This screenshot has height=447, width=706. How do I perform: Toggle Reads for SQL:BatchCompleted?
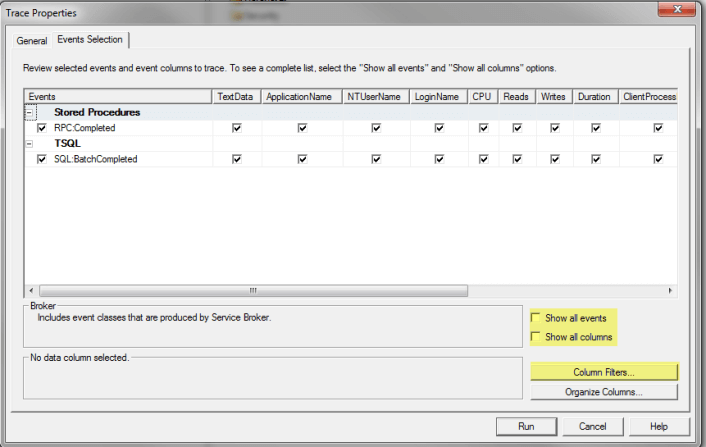pos(517,159)
